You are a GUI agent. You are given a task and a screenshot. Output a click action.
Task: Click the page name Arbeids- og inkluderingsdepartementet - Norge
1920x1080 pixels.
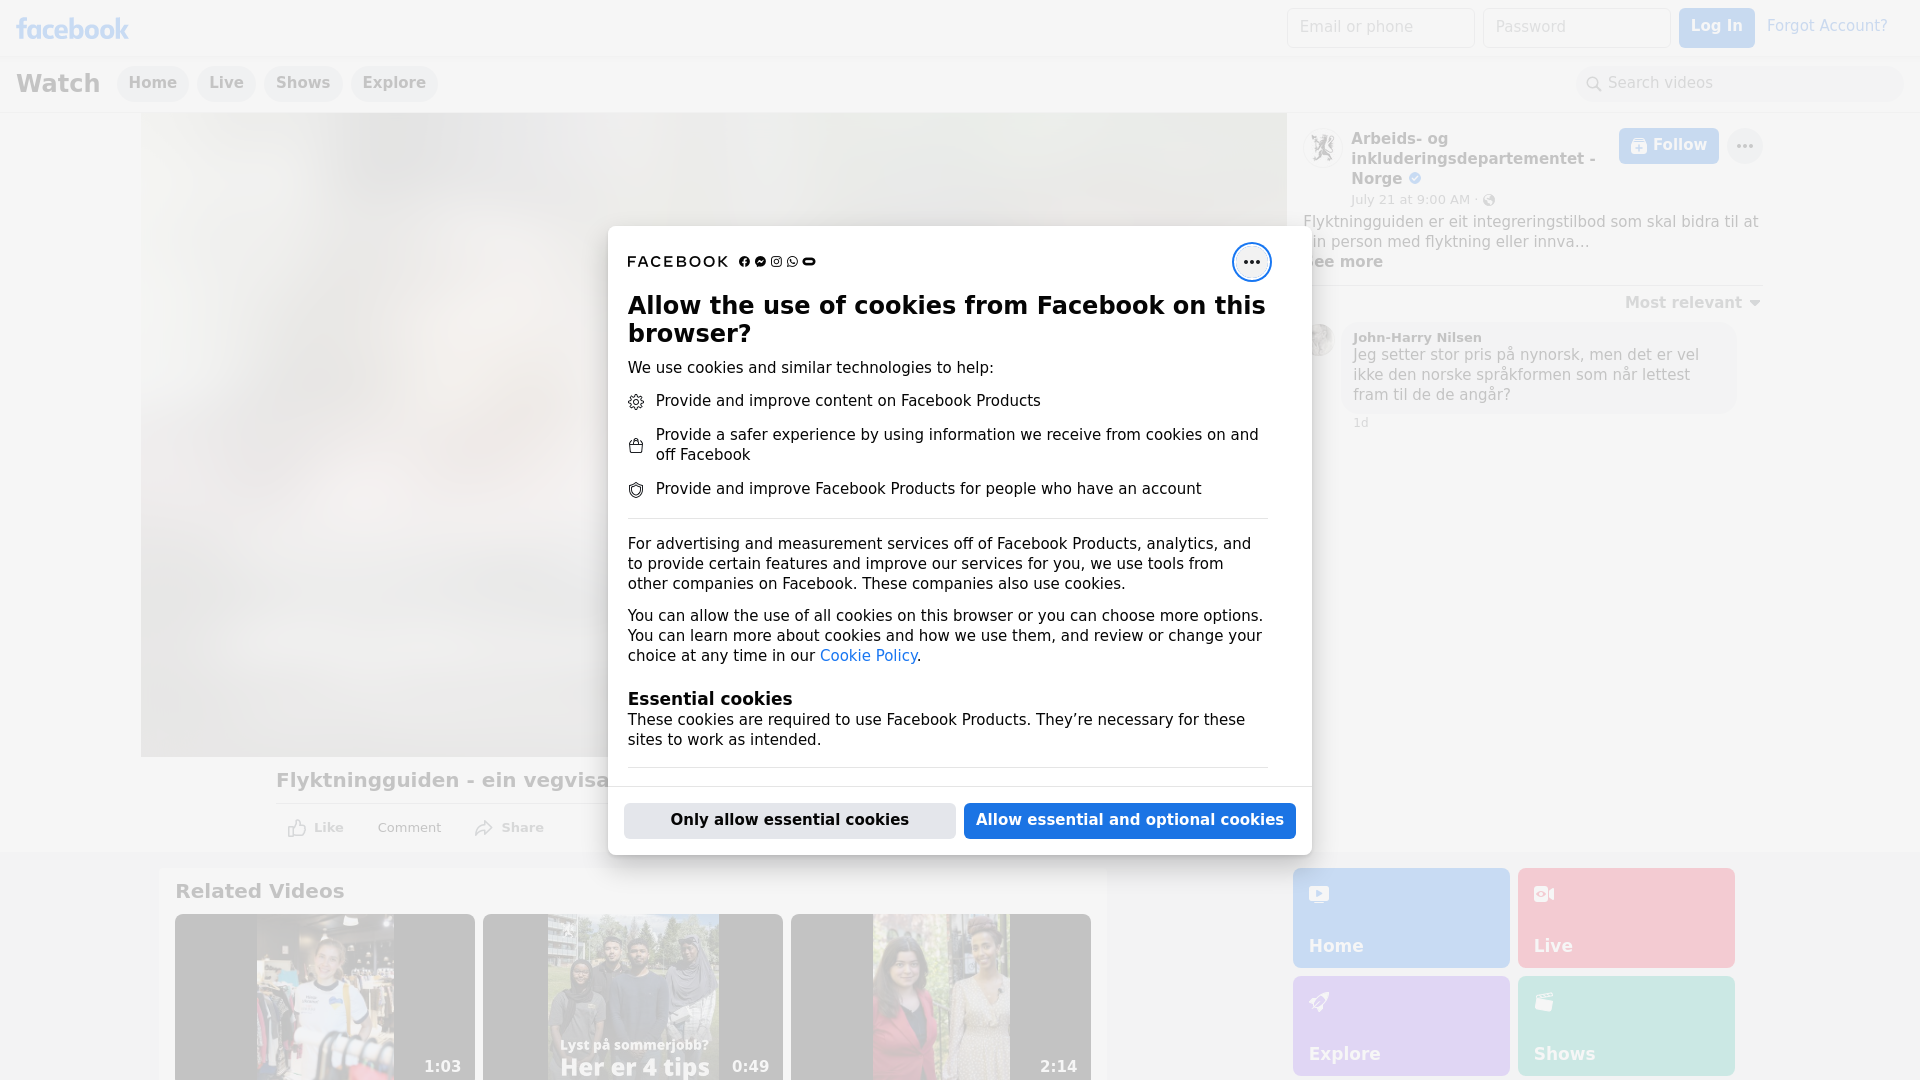click(x=1473, y=159)
